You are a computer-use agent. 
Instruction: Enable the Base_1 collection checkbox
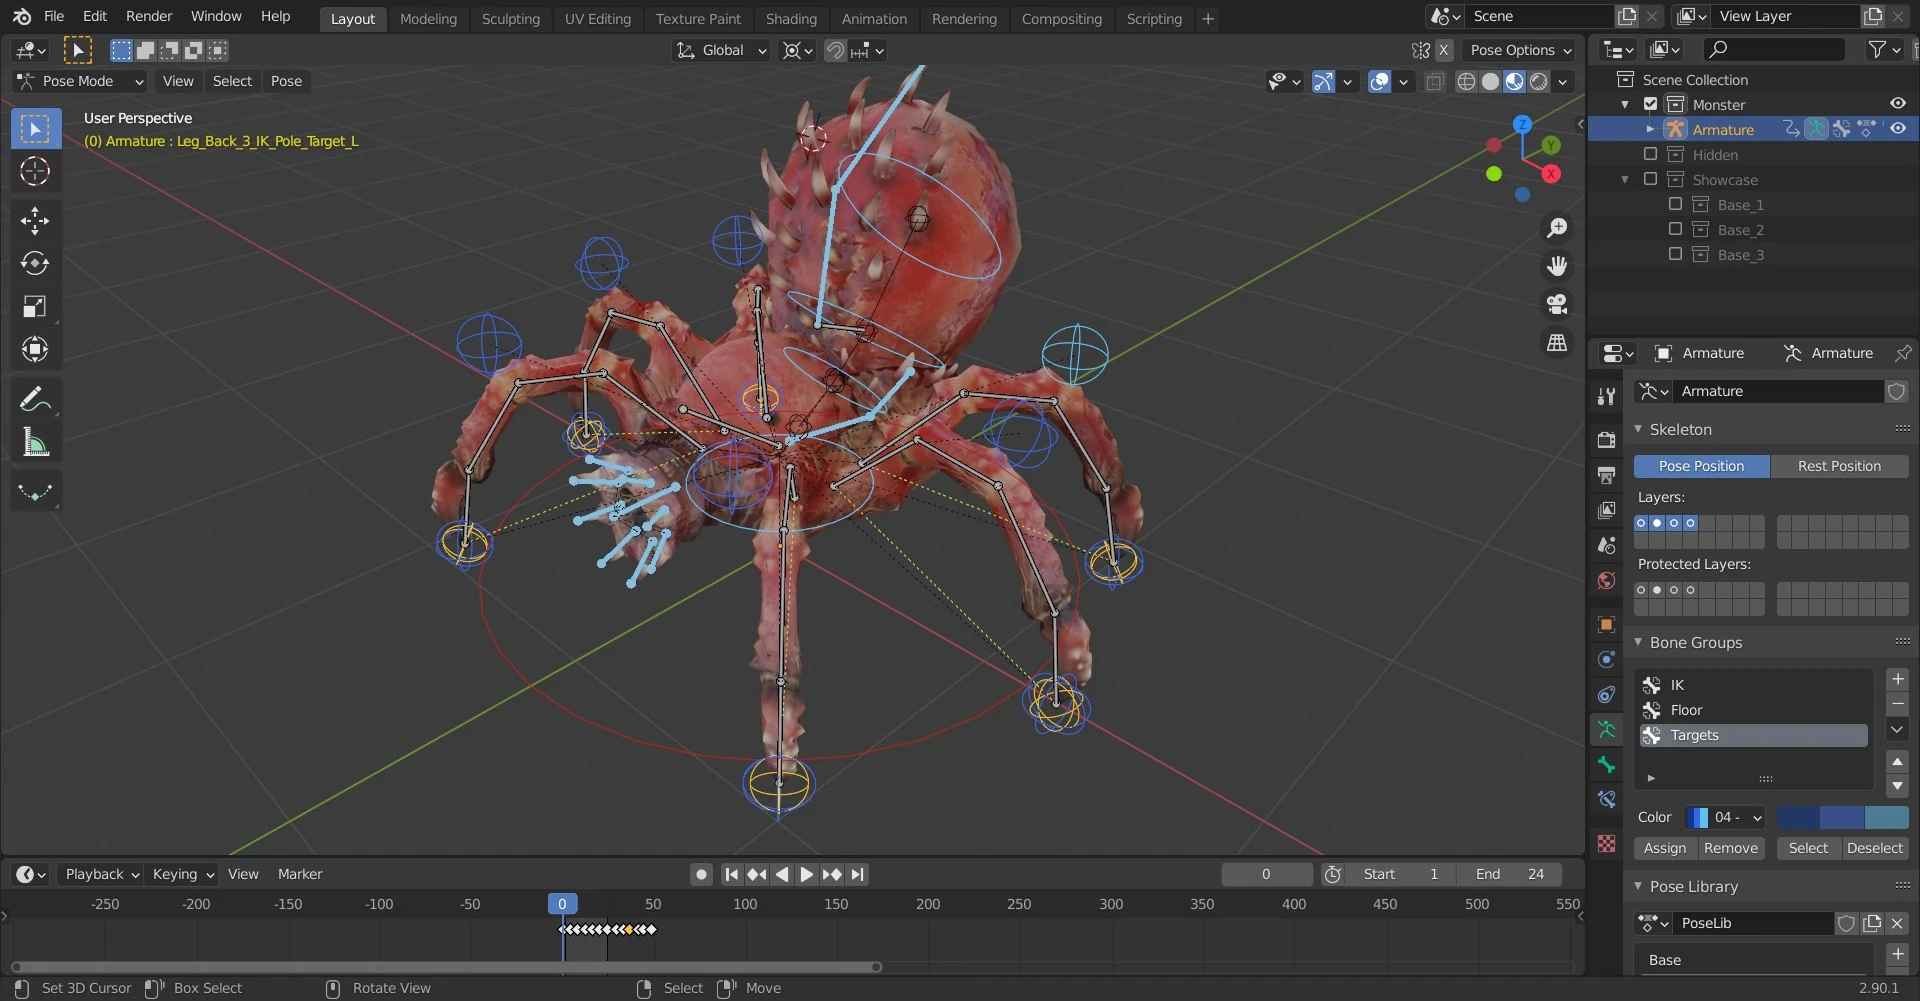click(1676, 203)
